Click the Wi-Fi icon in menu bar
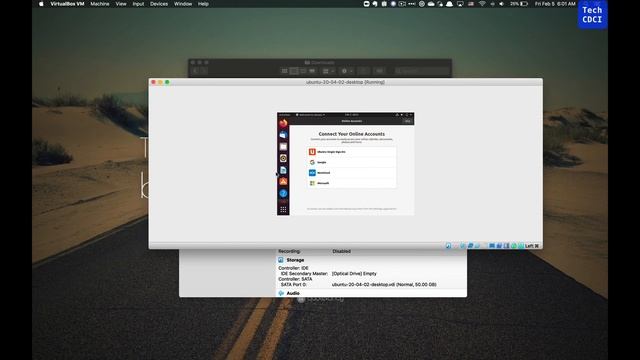 point(482,4)
